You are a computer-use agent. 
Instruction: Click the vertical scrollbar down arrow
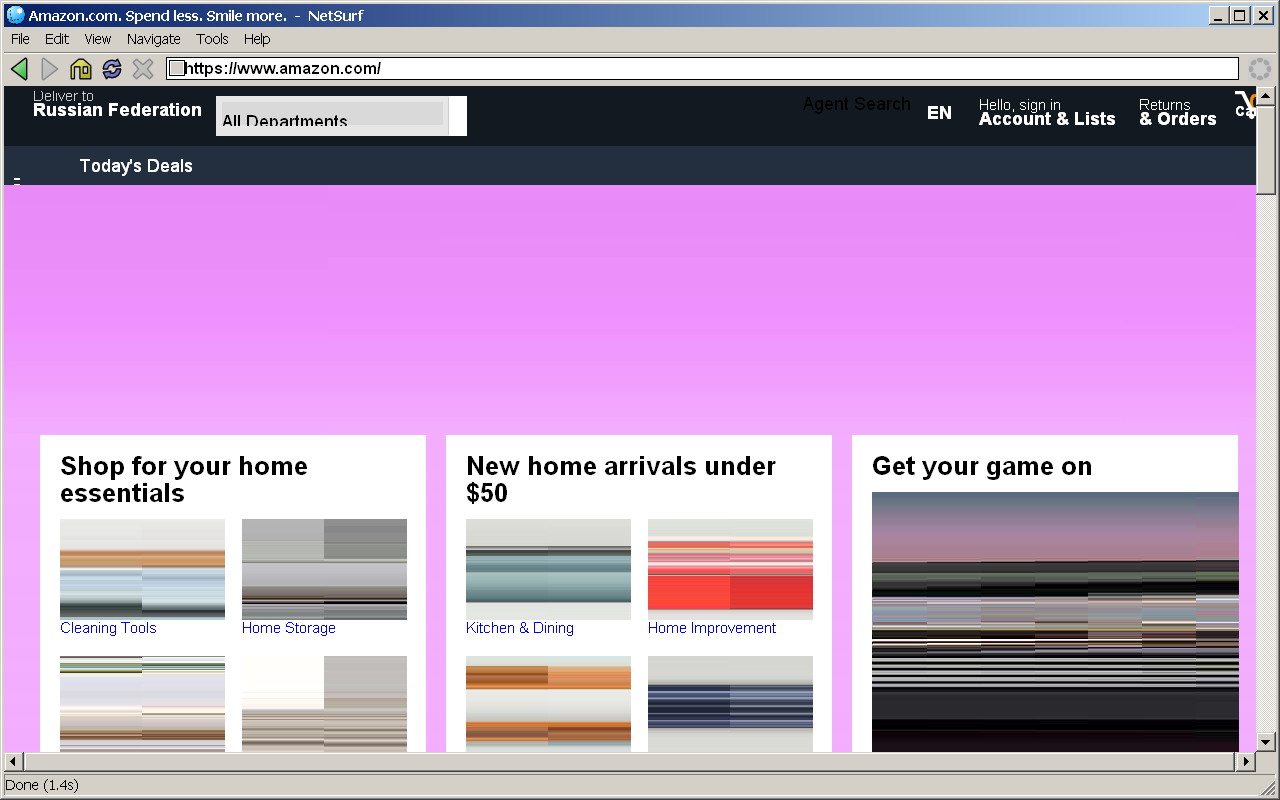pos(1265,742)
